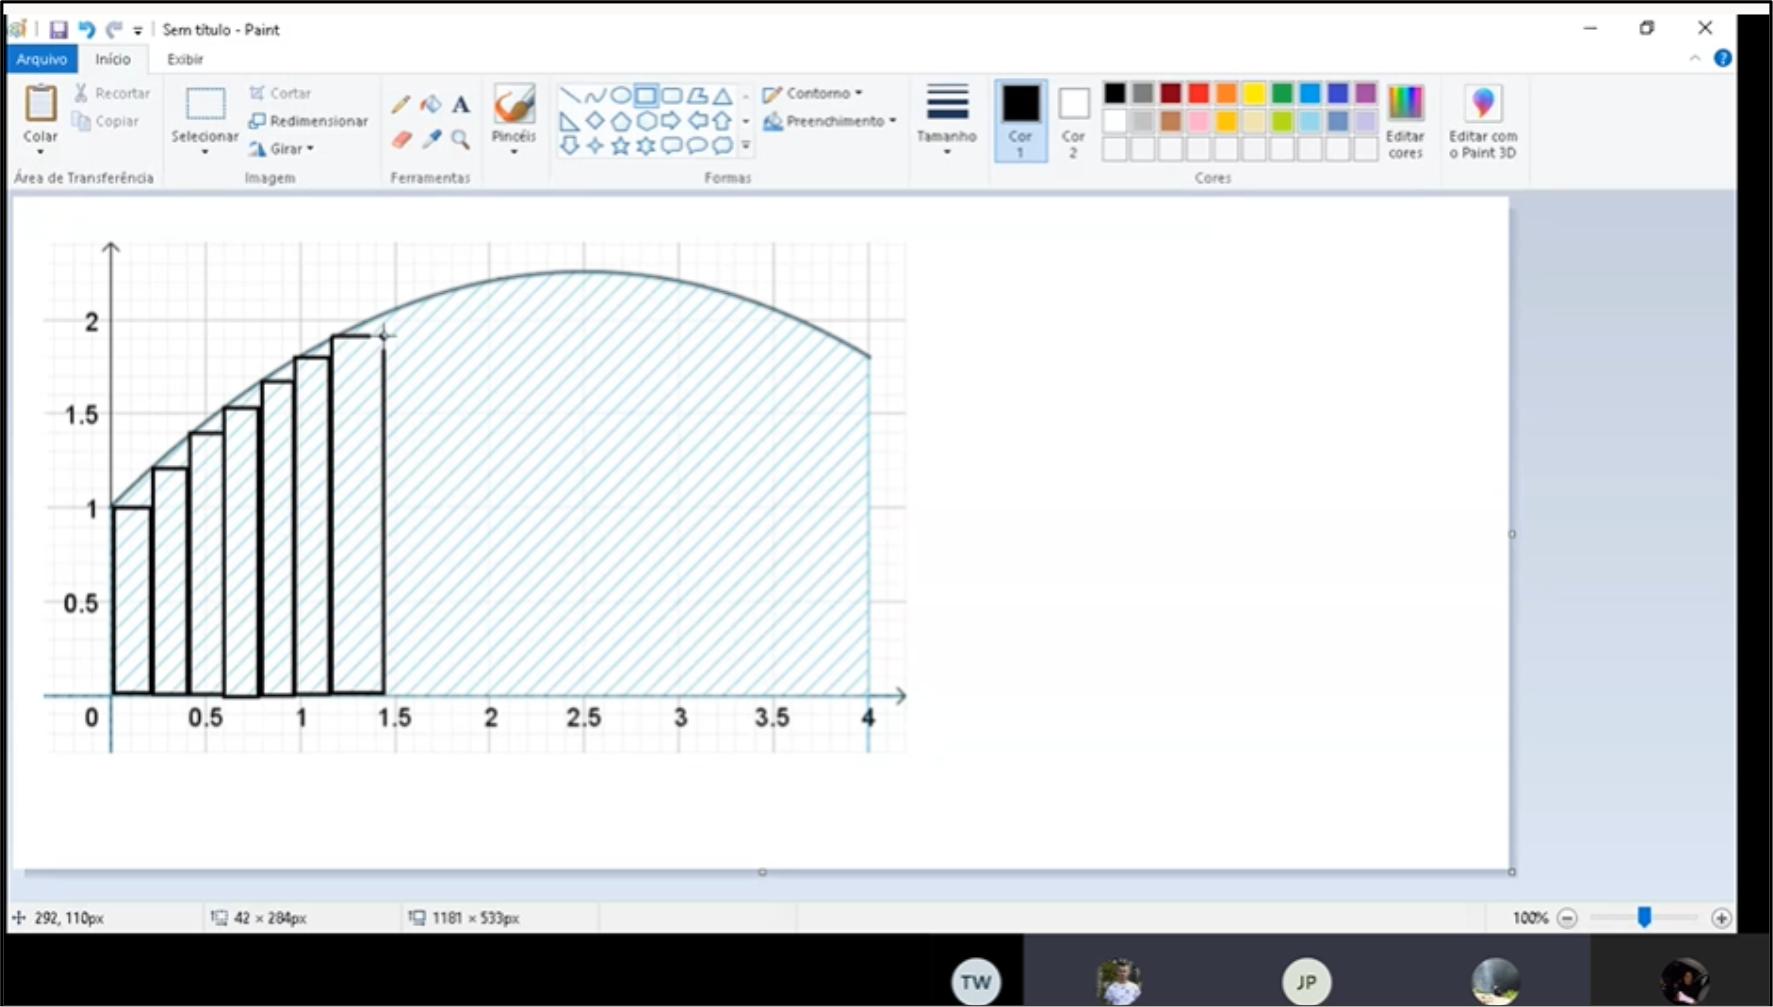Viewport: 1773px width, 1007px height.
Task: Switch to the Exibir tab
Action: [x=185, y=59]
